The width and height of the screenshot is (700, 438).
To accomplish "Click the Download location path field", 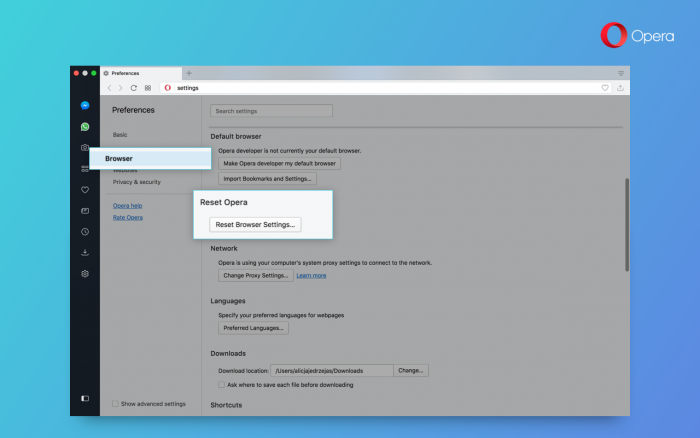I will coord(332,371).
